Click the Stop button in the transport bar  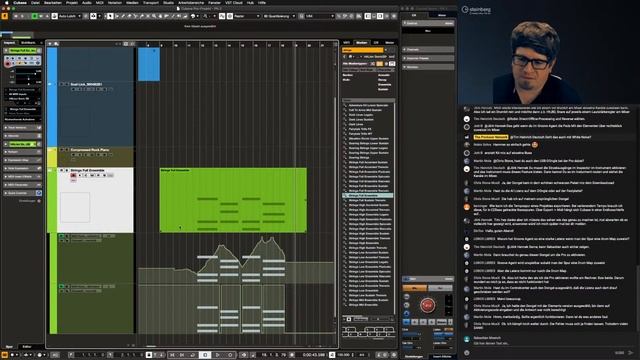coord(205,355)
